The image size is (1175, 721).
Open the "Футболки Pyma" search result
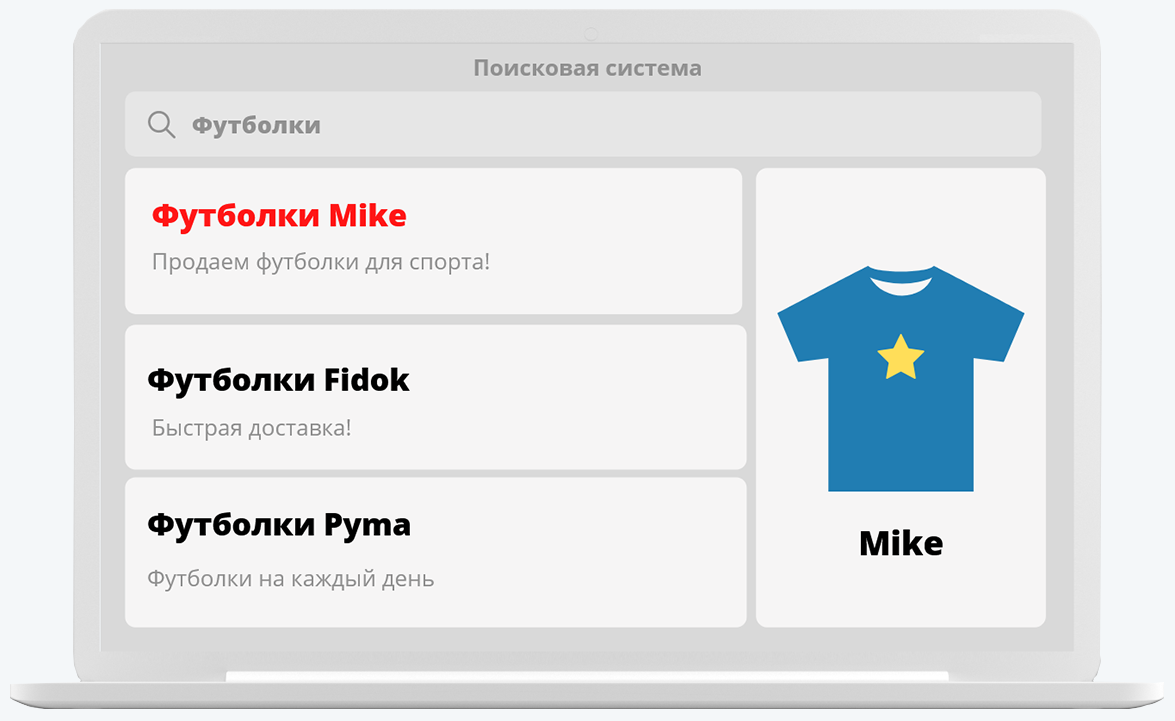pos(435,552)
